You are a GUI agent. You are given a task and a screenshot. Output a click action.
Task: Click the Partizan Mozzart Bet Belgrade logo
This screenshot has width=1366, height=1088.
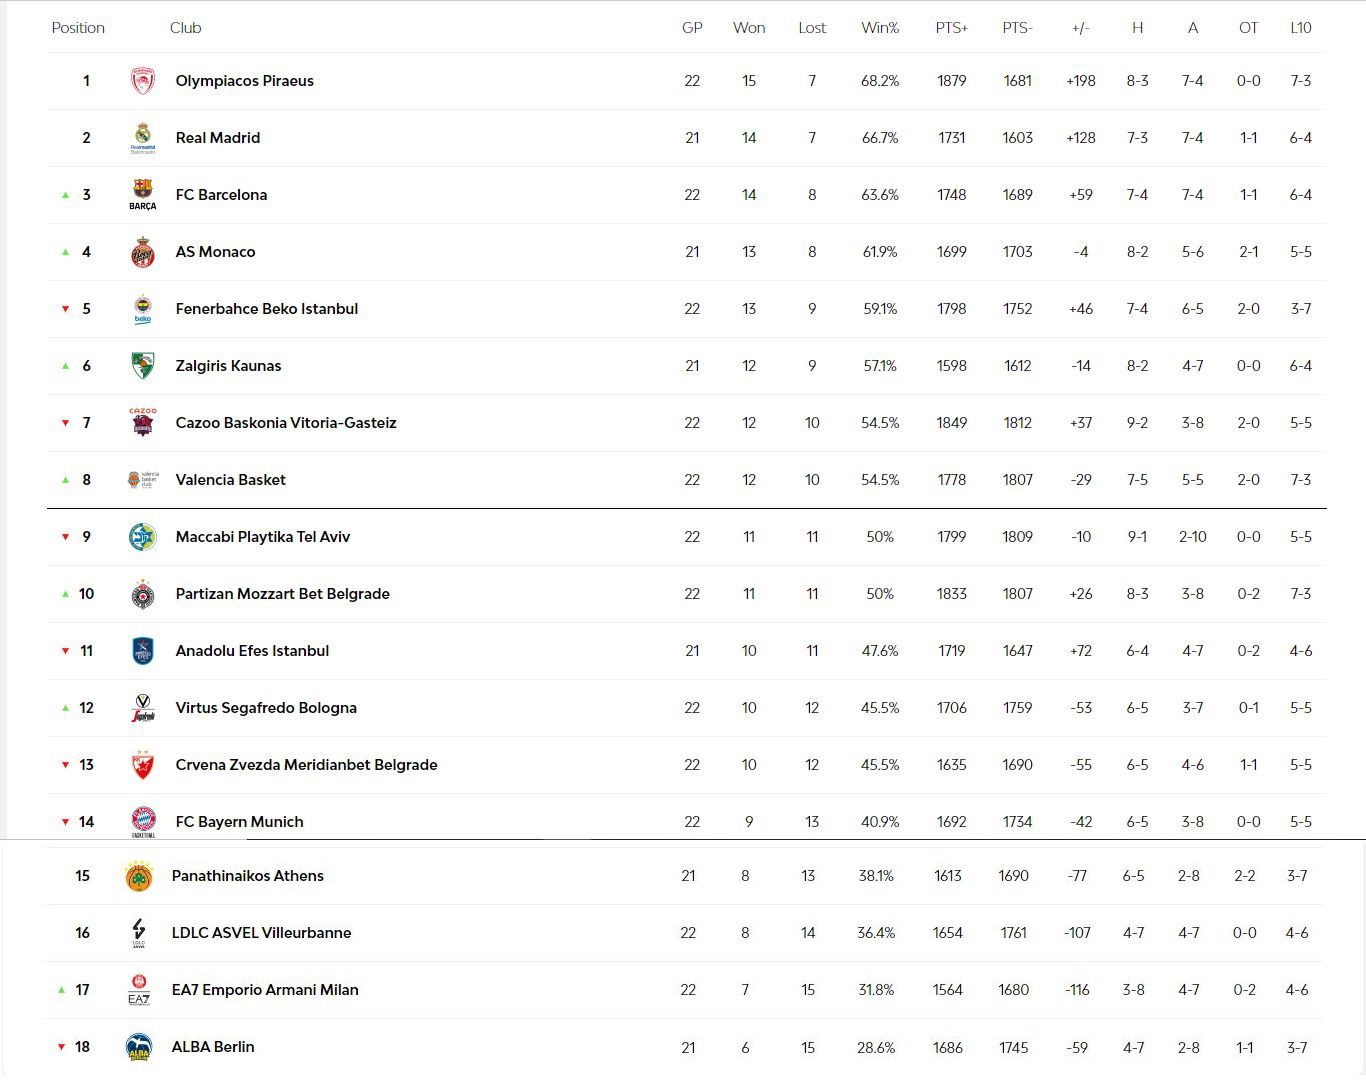[x=143, y=594]
